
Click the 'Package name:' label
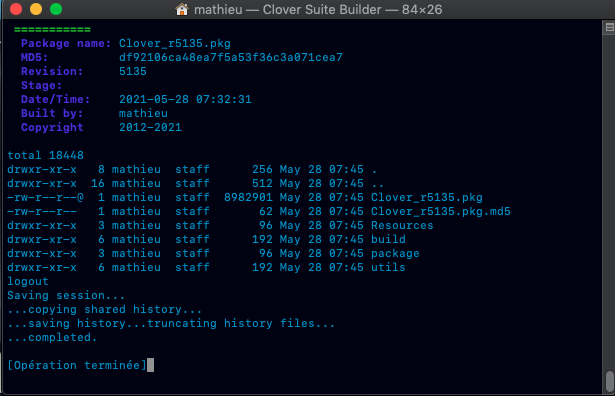tap(66, 44)
